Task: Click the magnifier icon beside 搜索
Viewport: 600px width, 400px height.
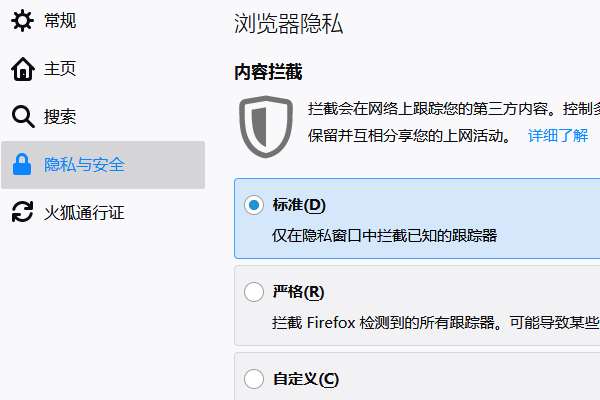Action: point(23,116)
